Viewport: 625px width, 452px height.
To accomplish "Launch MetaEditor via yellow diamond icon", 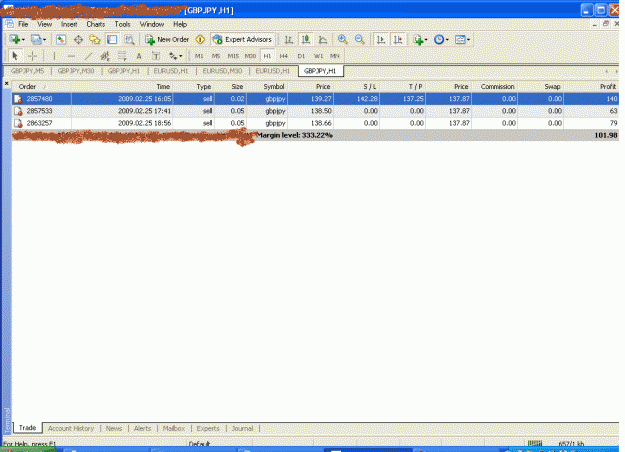I will [x=200, y=39].
